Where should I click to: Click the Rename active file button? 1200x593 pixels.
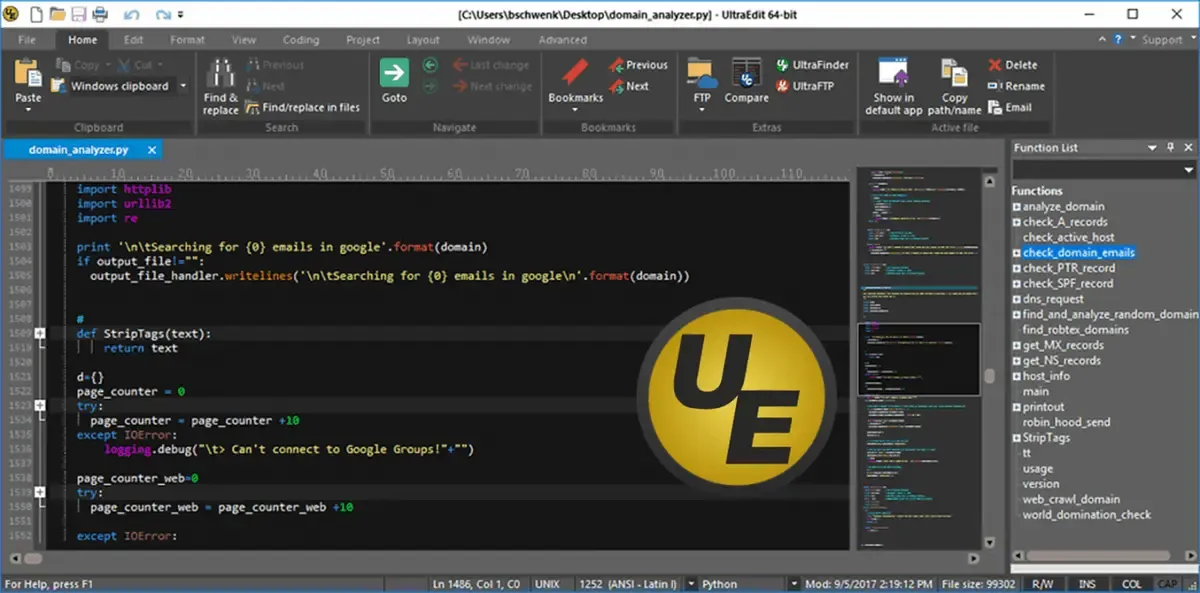tap(1016, 86)
